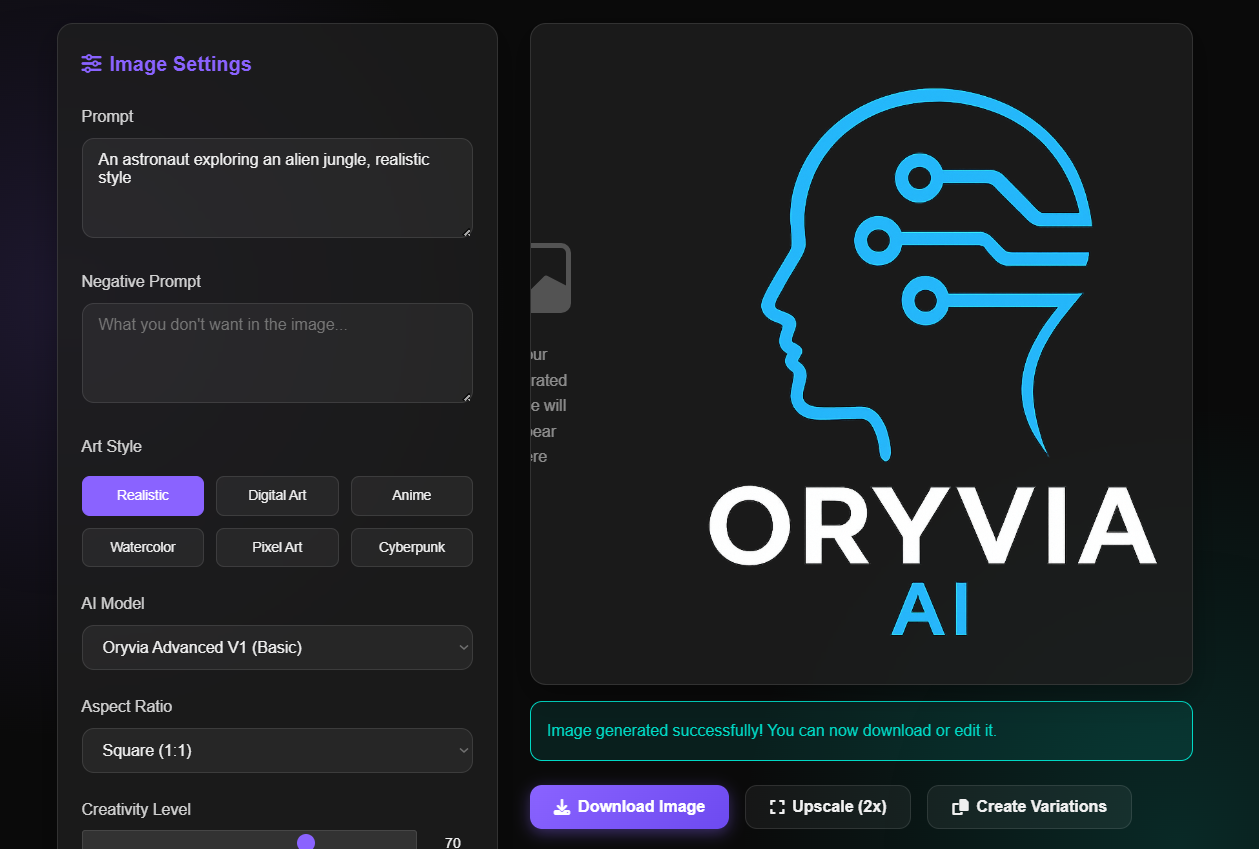This screenshot has width=1259, height=849.
Task: Click the image placeholder icon
Action: point(550,278)
